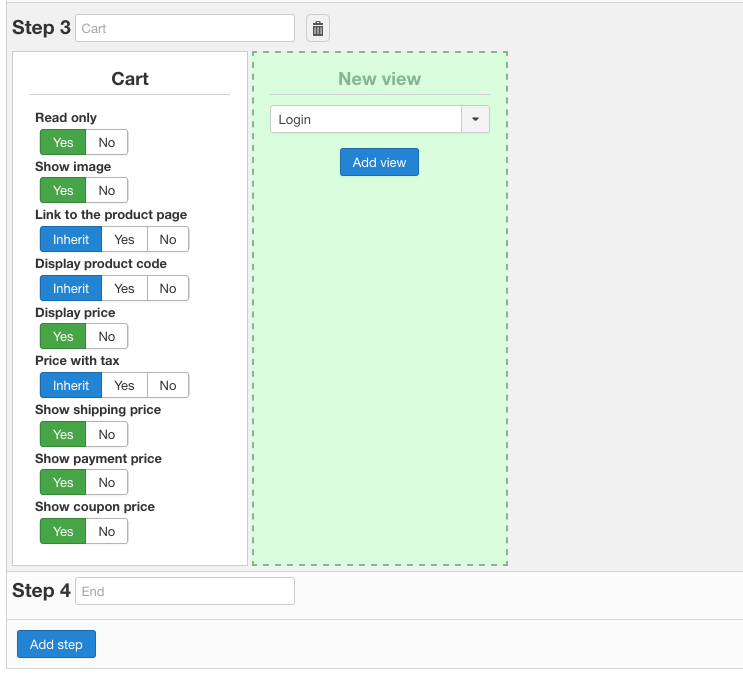
Task: Click the Show payment price label
Action: click(x=98, y=459)
